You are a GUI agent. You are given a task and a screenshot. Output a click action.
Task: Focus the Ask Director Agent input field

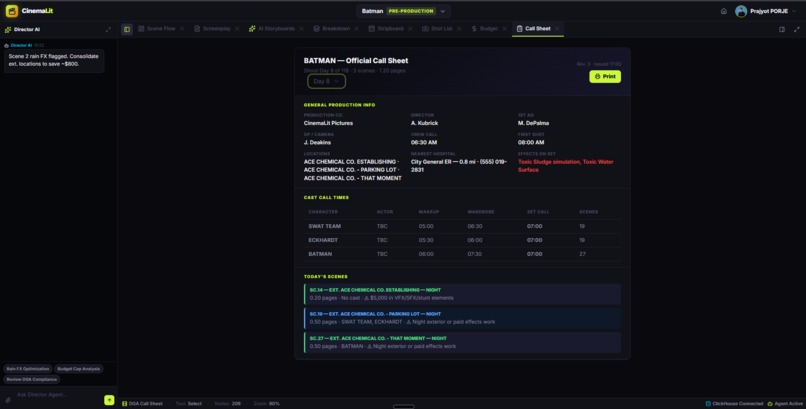tap(58, 395)
